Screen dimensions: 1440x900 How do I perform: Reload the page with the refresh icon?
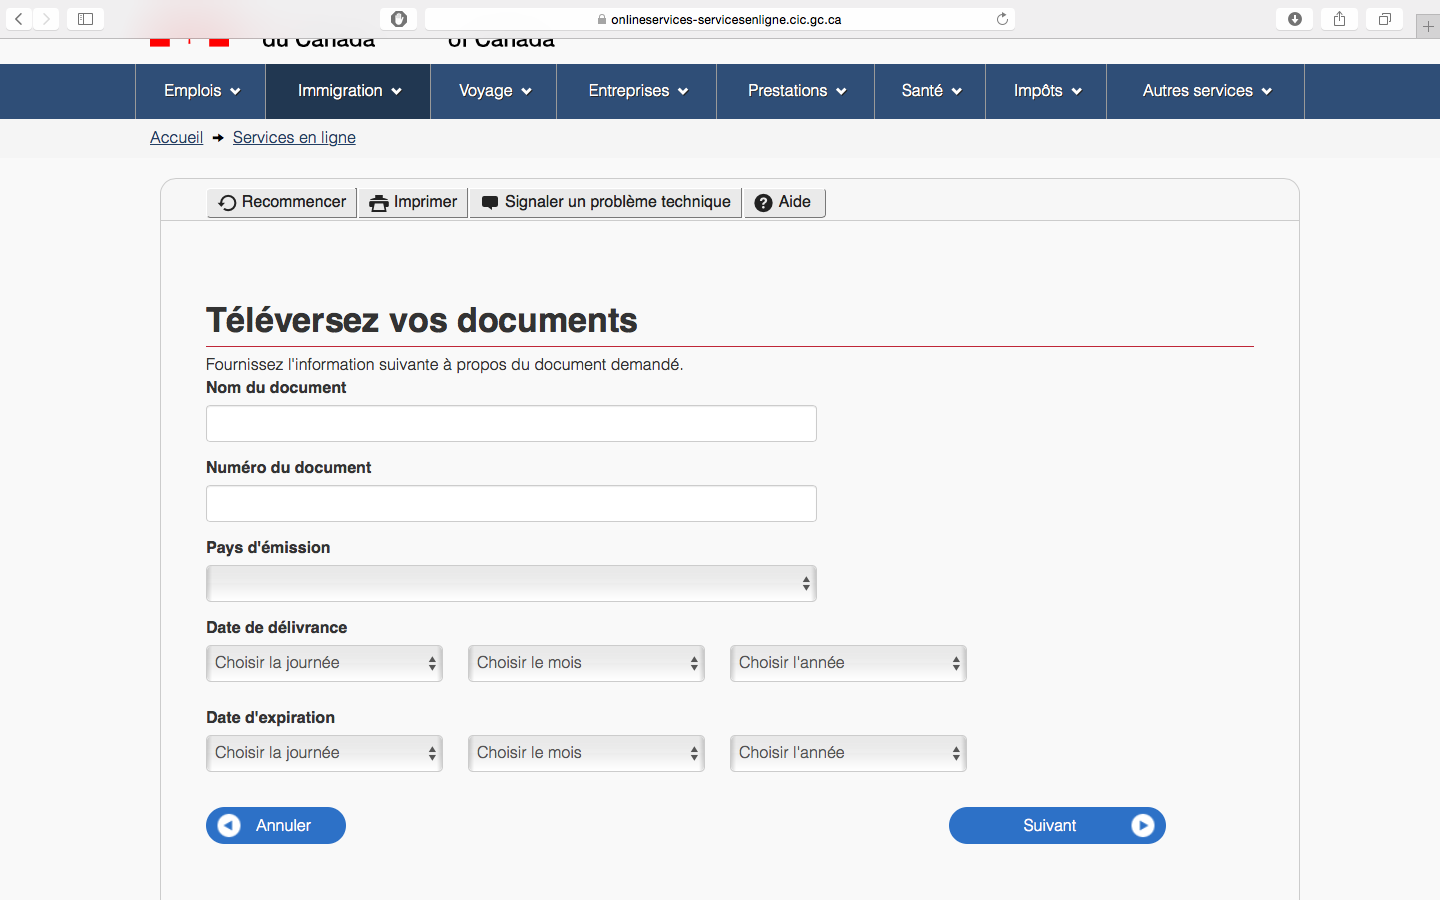1002,19
